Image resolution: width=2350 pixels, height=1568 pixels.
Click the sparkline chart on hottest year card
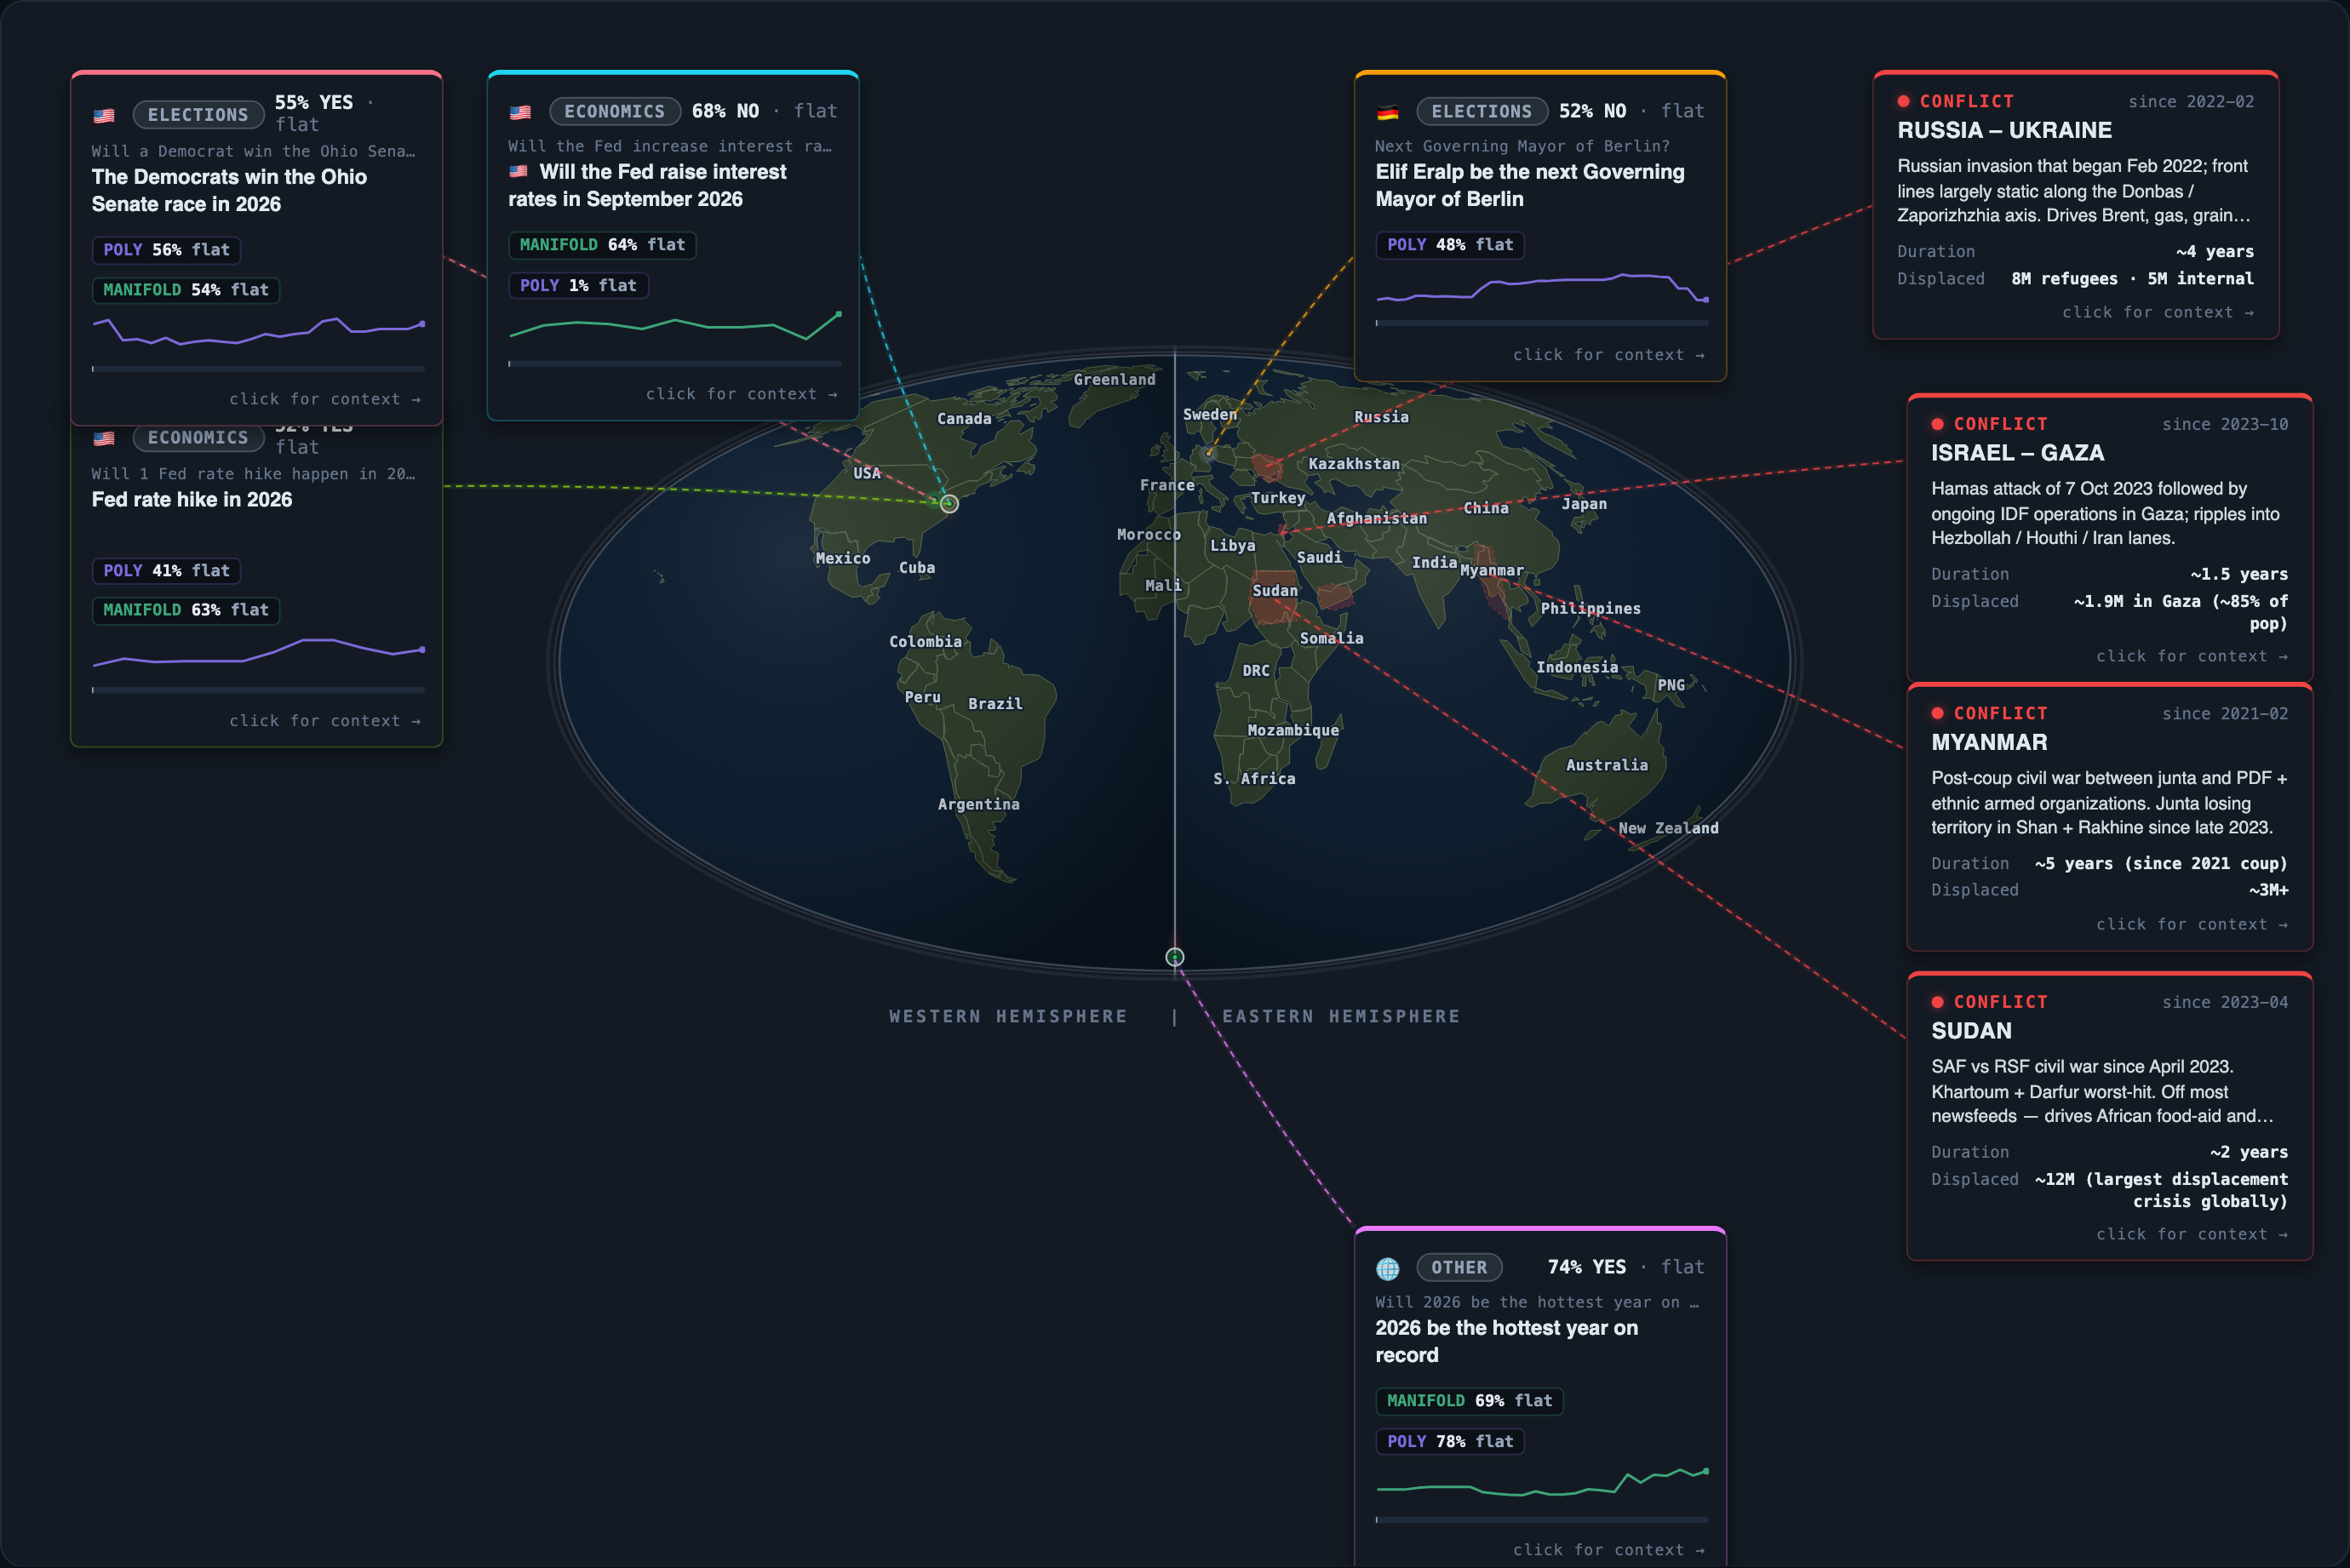1542,1482
